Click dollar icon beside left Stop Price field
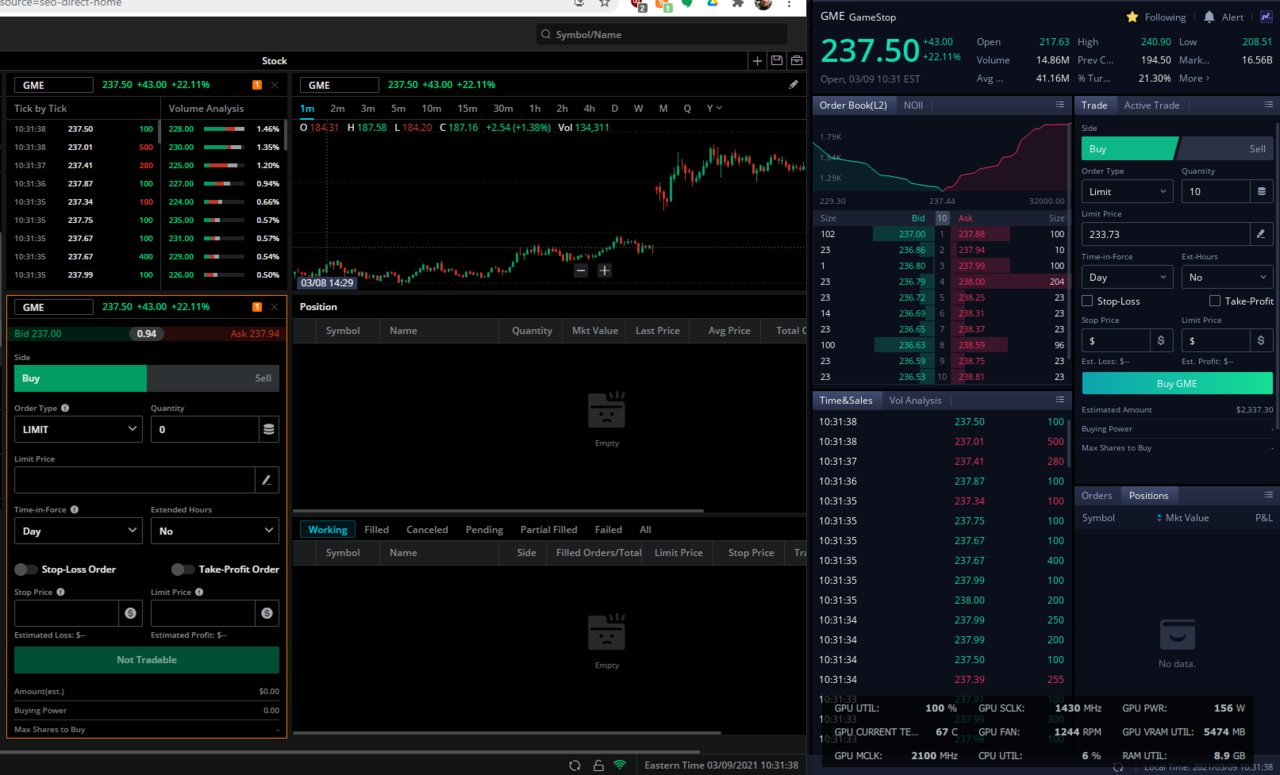The width and height of the screenshot is (1280, 775). [x=130, y=613]
